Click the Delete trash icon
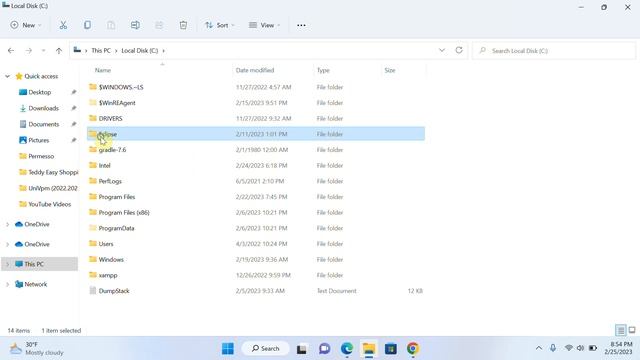Viewport: 640px width, 360px height. 183,25
